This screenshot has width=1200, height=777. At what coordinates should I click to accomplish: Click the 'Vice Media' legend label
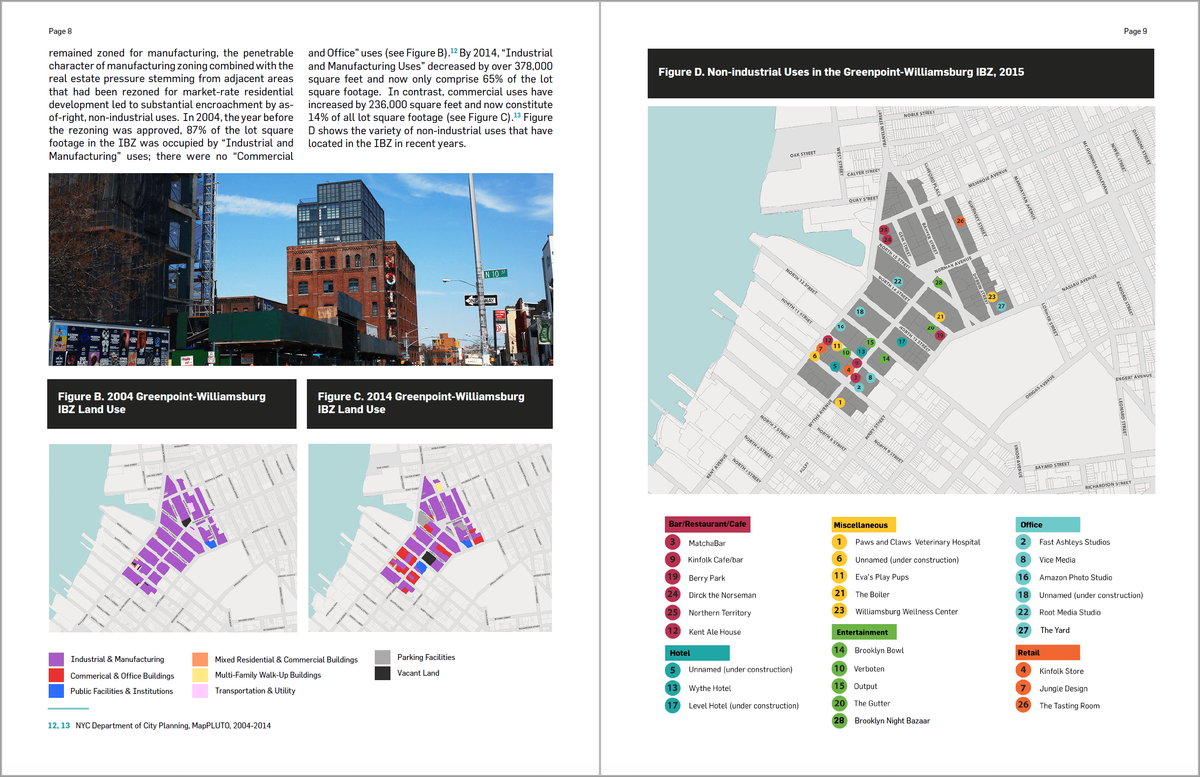[1057, 559]
